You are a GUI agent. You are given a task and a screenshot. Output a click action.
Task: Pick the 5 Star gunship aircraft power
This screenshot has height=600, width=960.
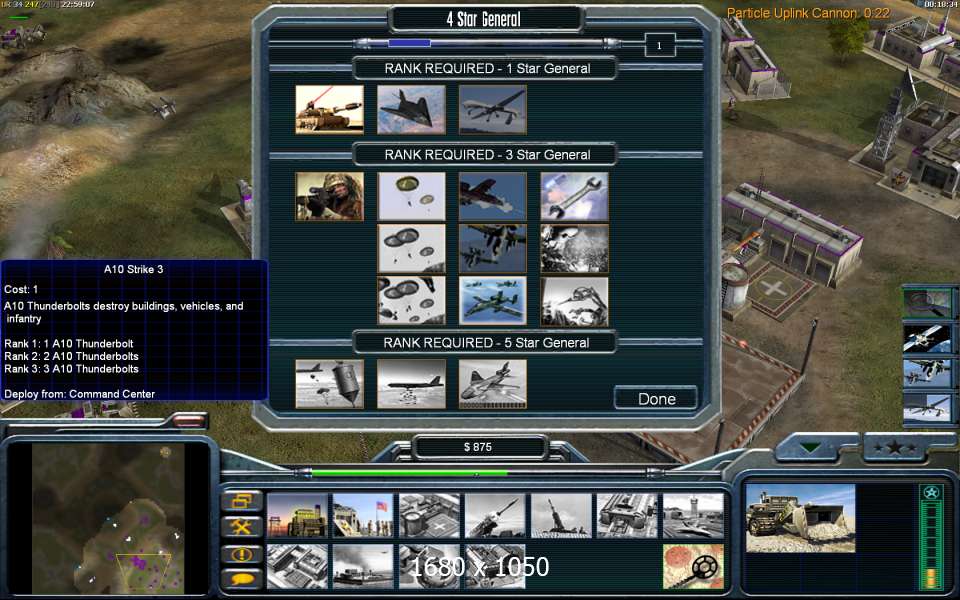[493, 384]
